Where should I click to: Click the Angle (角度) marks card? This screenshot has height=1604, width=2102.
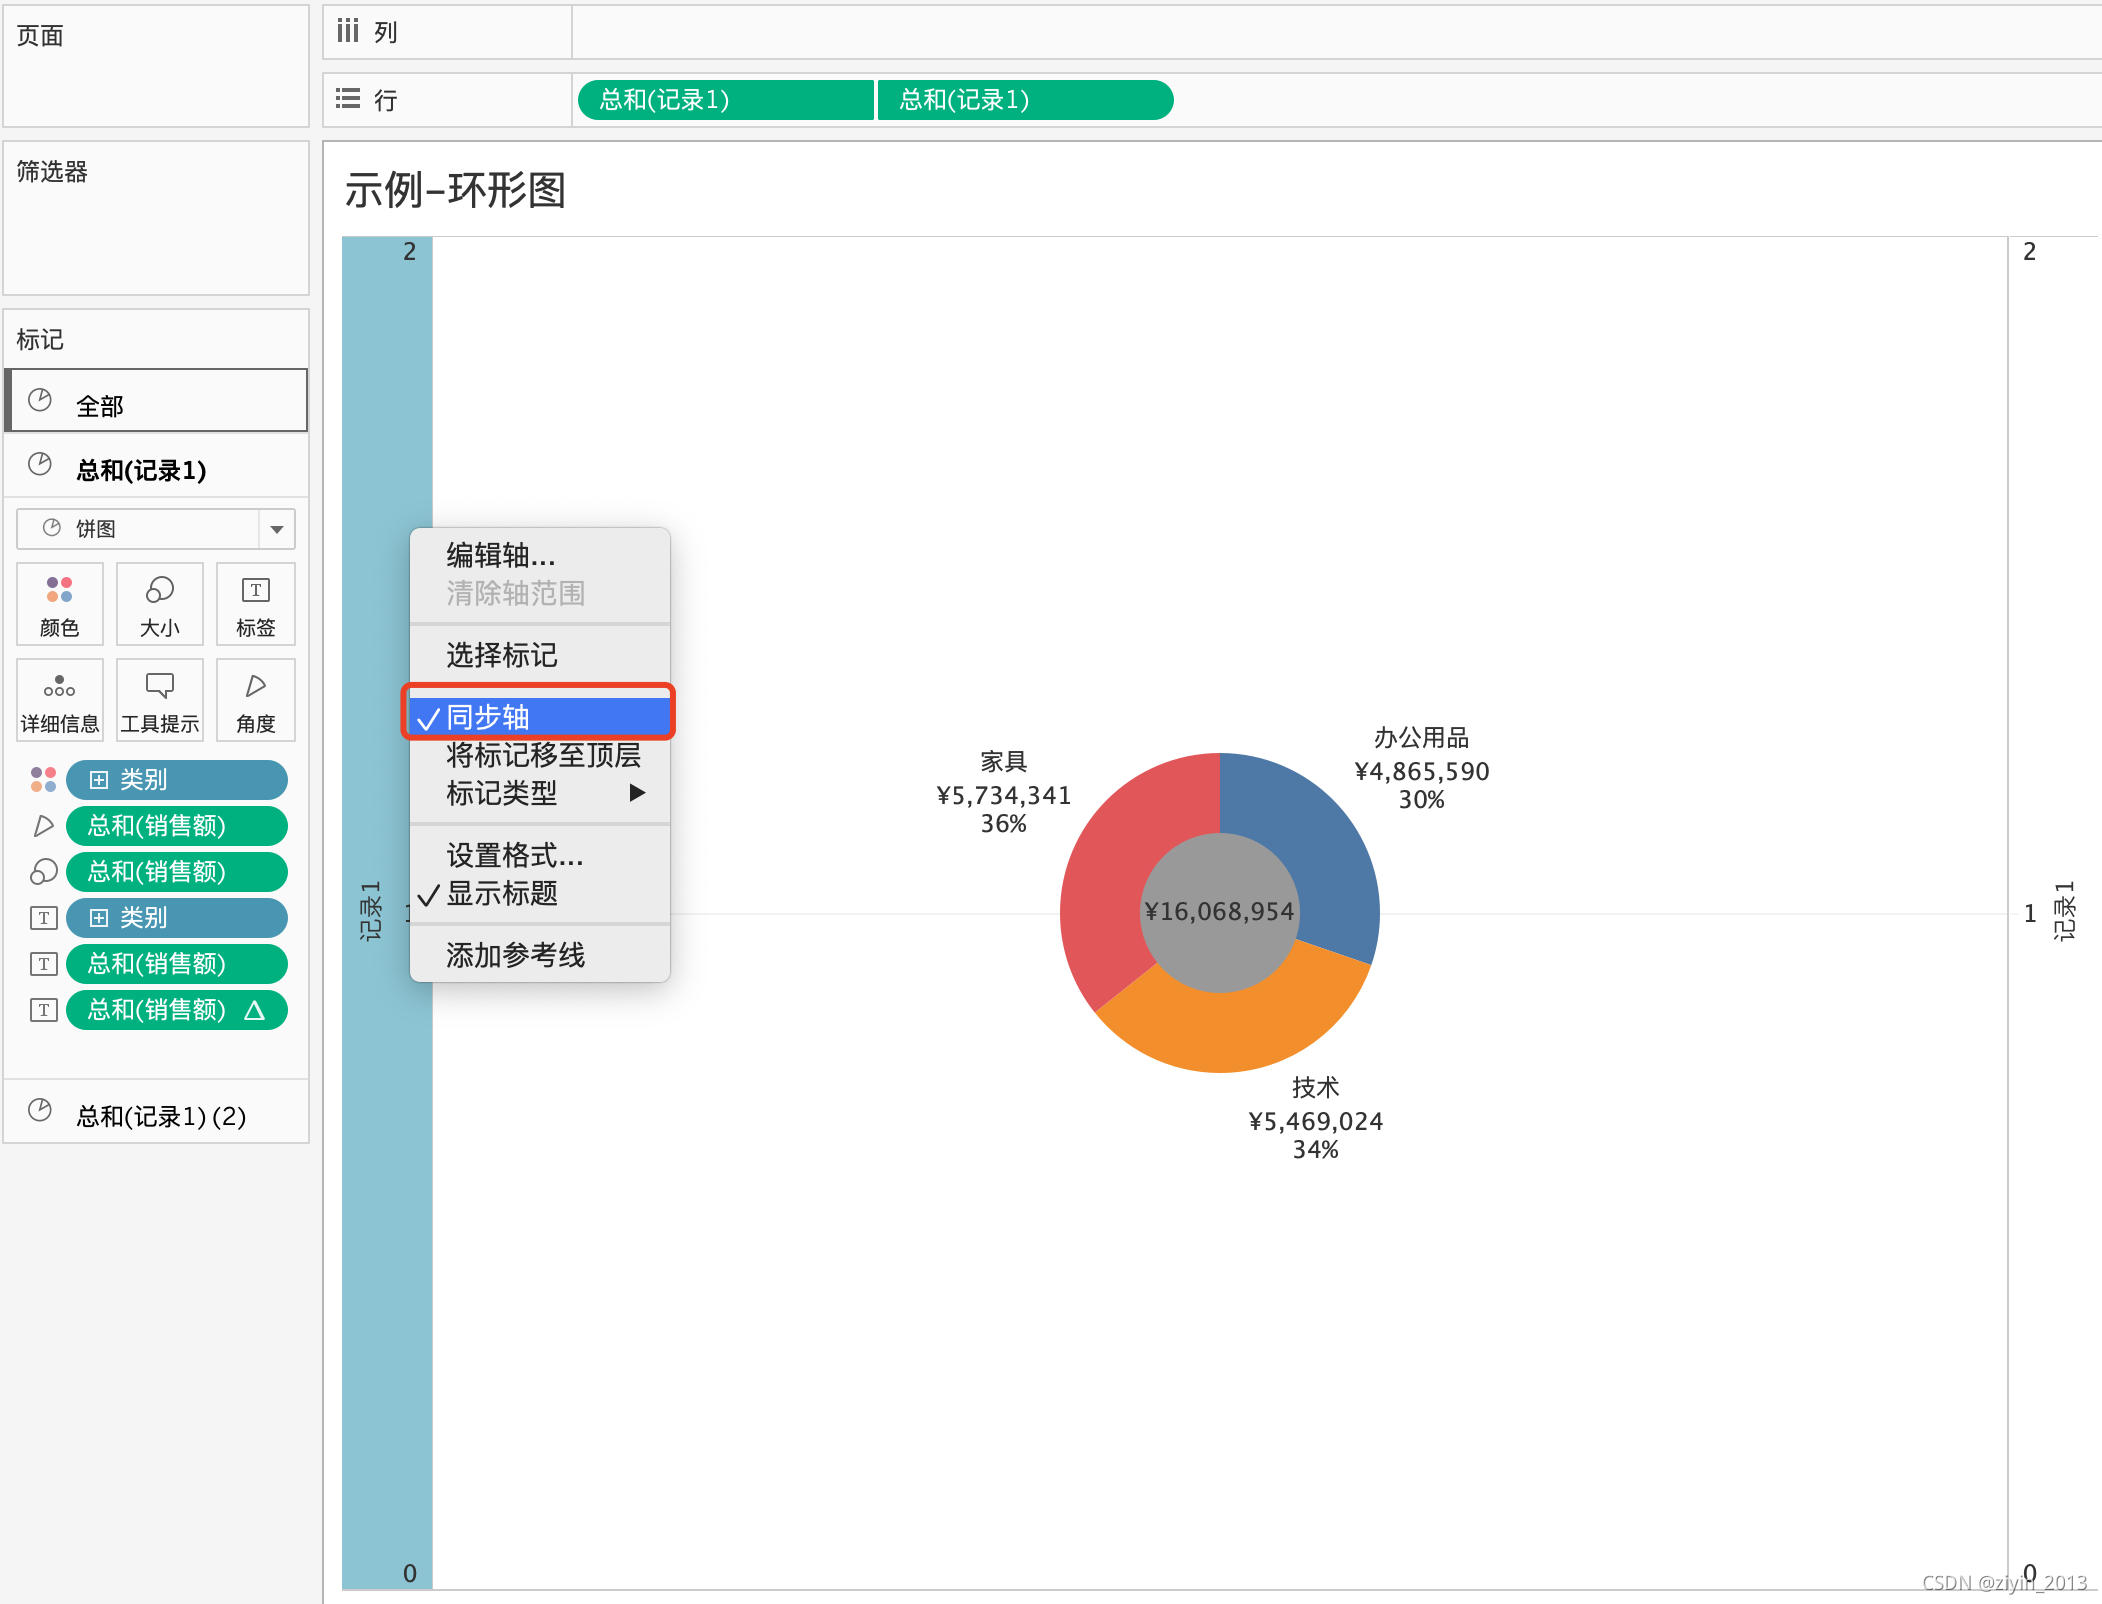pyautogui.click(x=255, y=700)
